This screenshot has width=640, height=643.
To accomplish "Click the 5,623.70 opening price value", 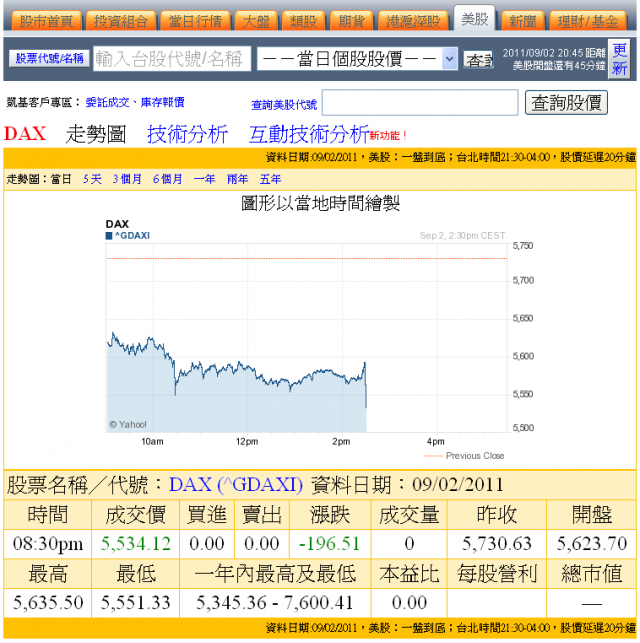I will [591, 544].
